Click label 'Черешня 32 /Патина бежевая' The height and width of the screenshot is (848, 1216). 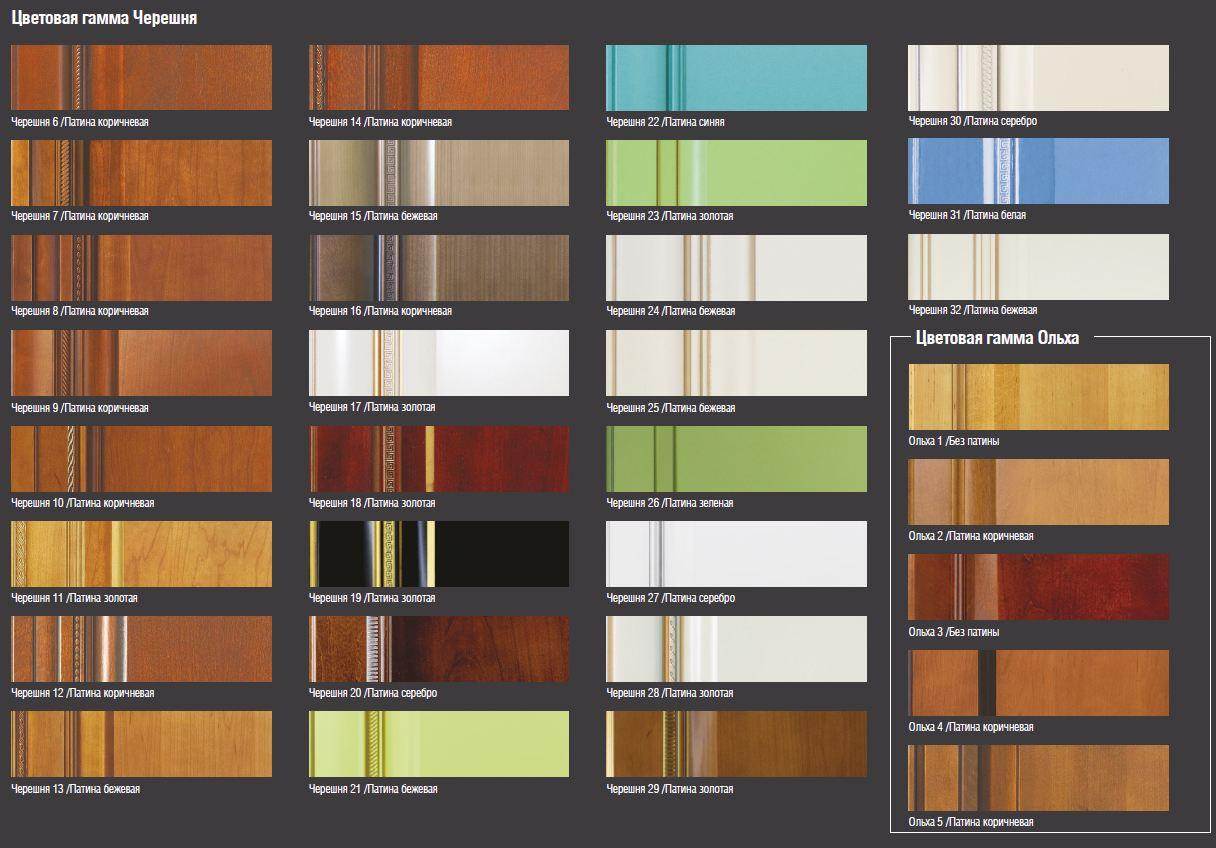[973, 310]
